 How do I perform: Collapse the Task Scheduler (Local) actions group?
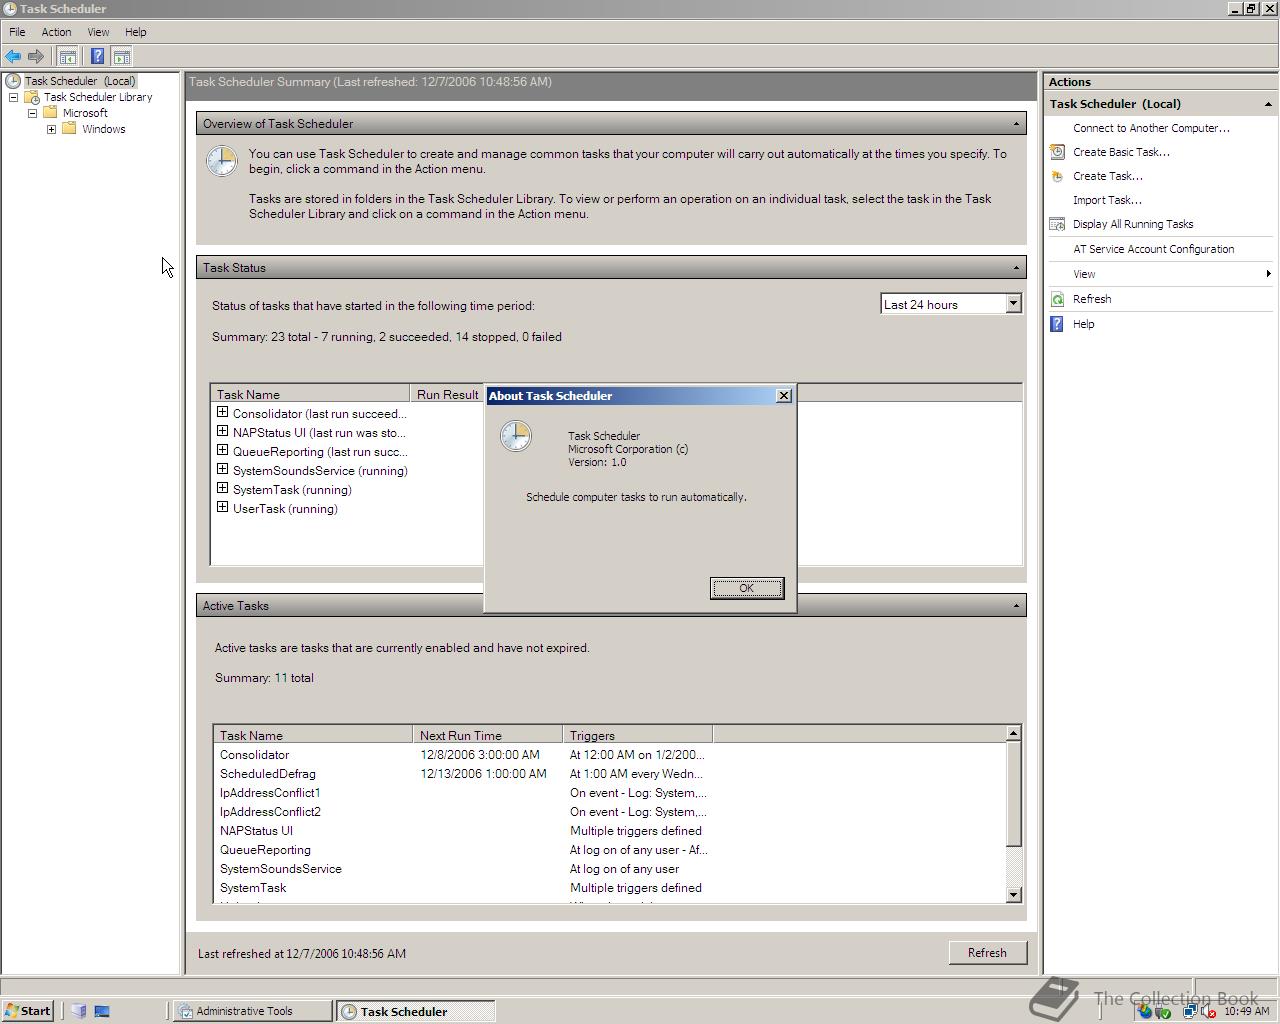pyautogui.click(x=1268, y=104)
